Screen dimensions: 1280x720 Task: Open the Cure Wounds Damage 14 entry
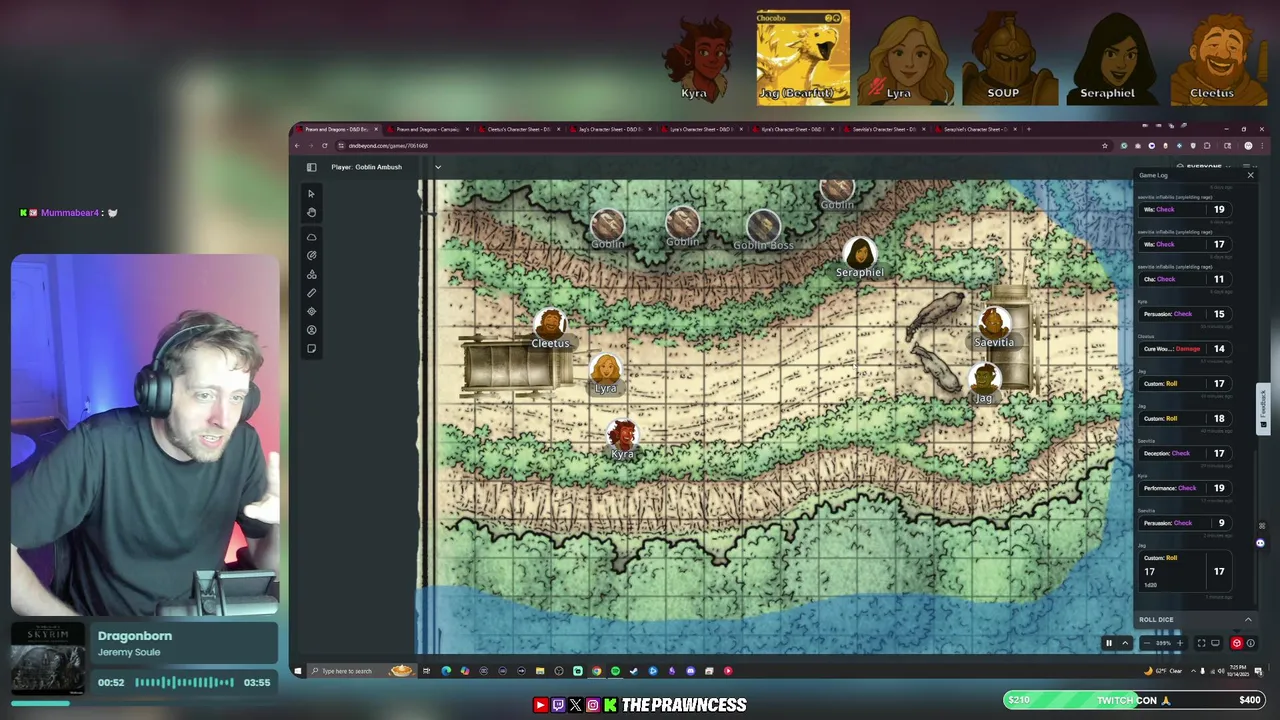click(1185, 349)
